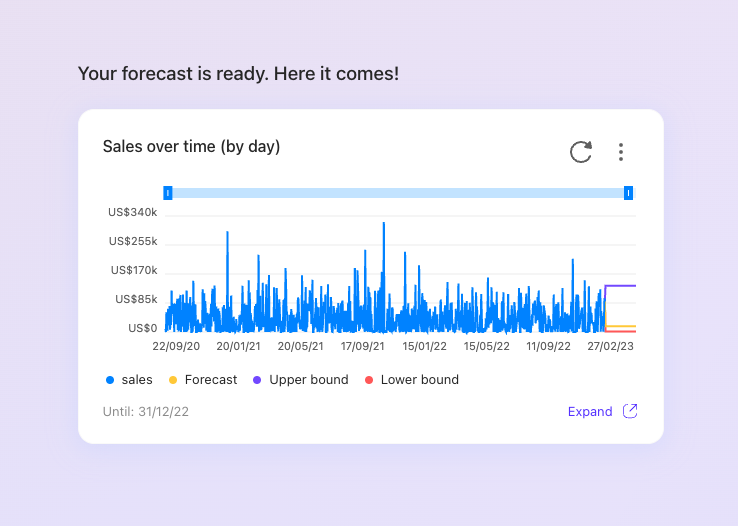Click the 17/09/21 x-axis date label

pyautogui.click(x=363, y=346)
